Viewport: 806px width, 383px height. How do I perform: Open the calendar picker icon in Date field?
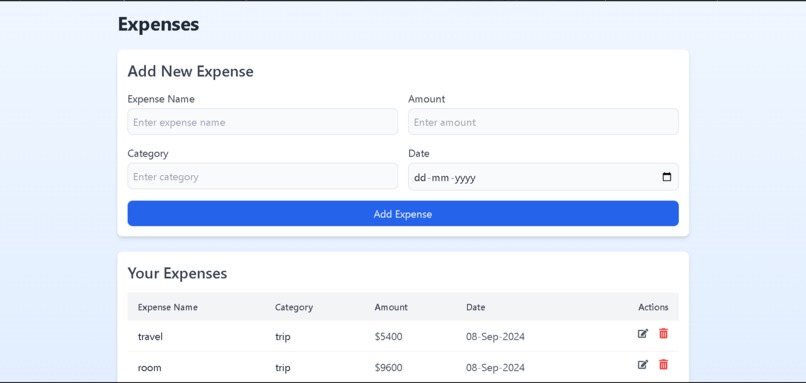click(x=667, y=177)
